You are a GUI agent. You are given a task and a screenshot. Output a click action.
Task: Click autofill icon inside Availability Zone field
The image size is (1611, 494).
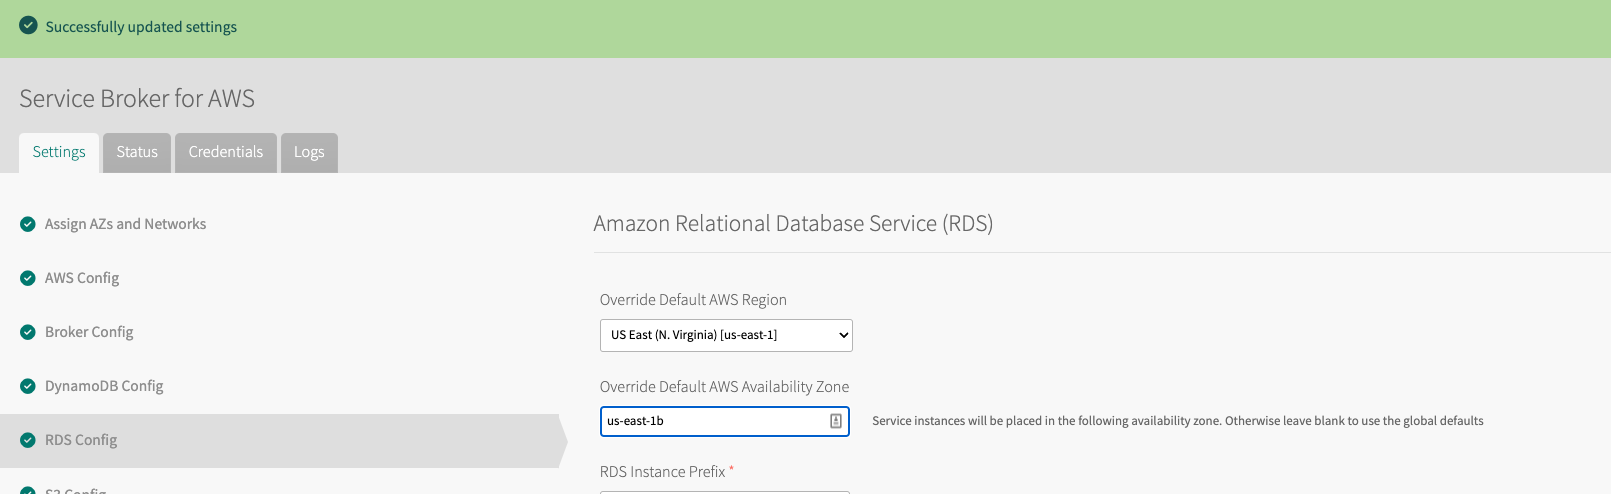click(x=836, y=421)
